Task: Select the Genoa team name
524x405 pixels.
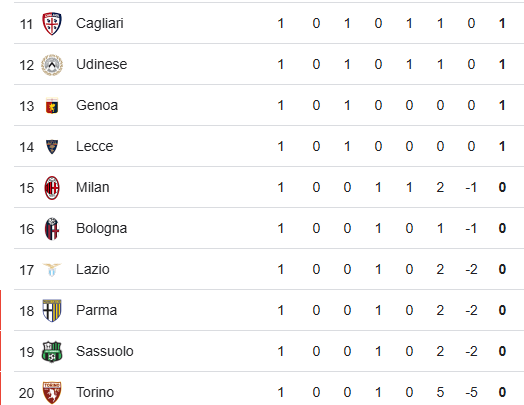Action: pos(97,105)
